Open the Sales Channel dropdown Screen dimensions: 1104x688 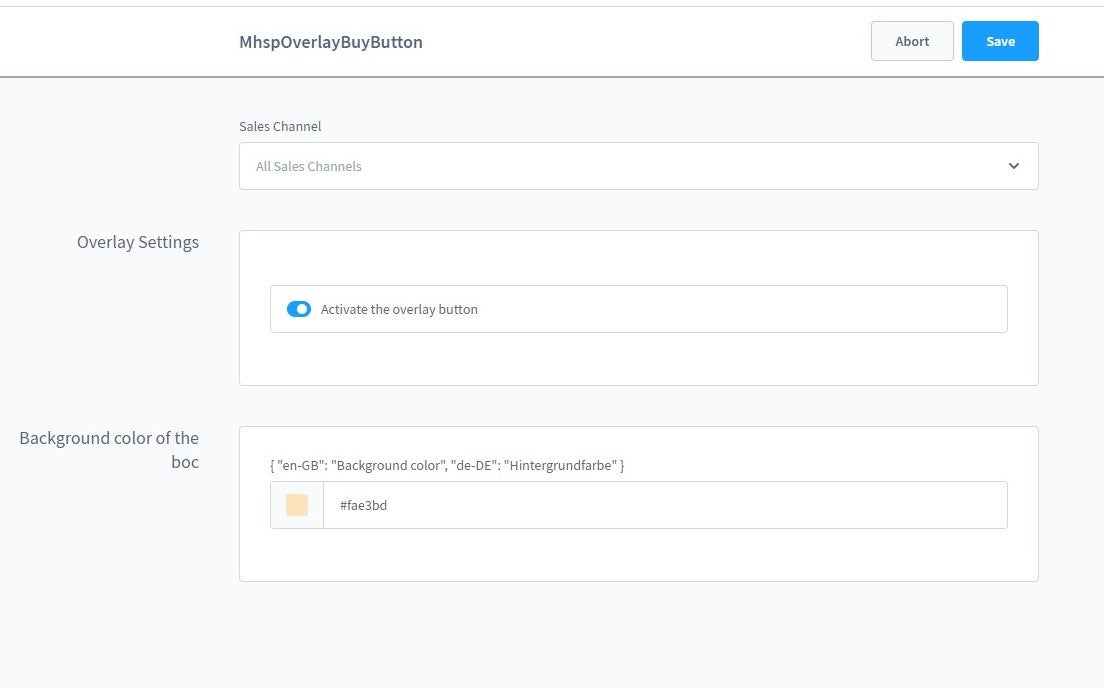click(x=638, y=166)
